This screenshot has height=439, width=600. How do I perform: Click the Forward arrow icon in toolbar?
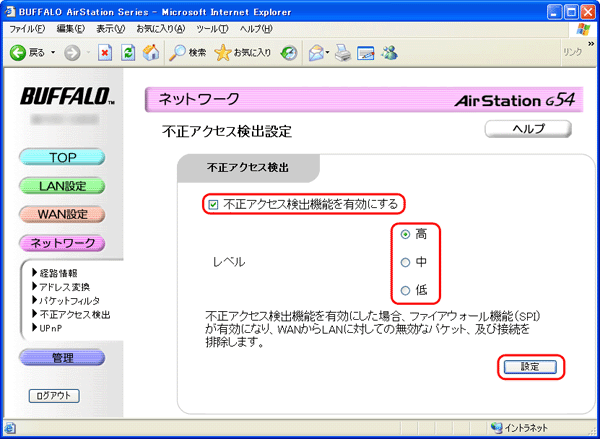72,53
